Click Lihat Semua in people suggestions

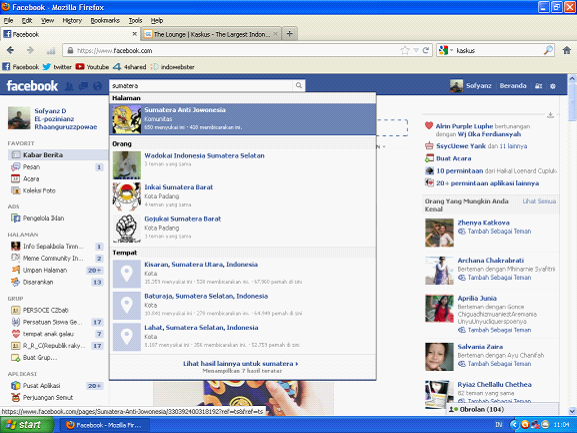point(539,201)
